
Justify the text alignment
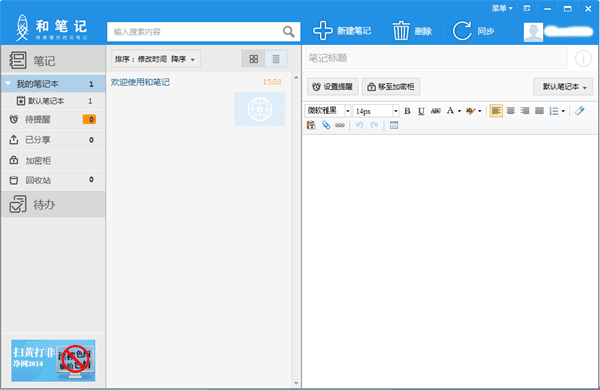(x=539, y=111)
